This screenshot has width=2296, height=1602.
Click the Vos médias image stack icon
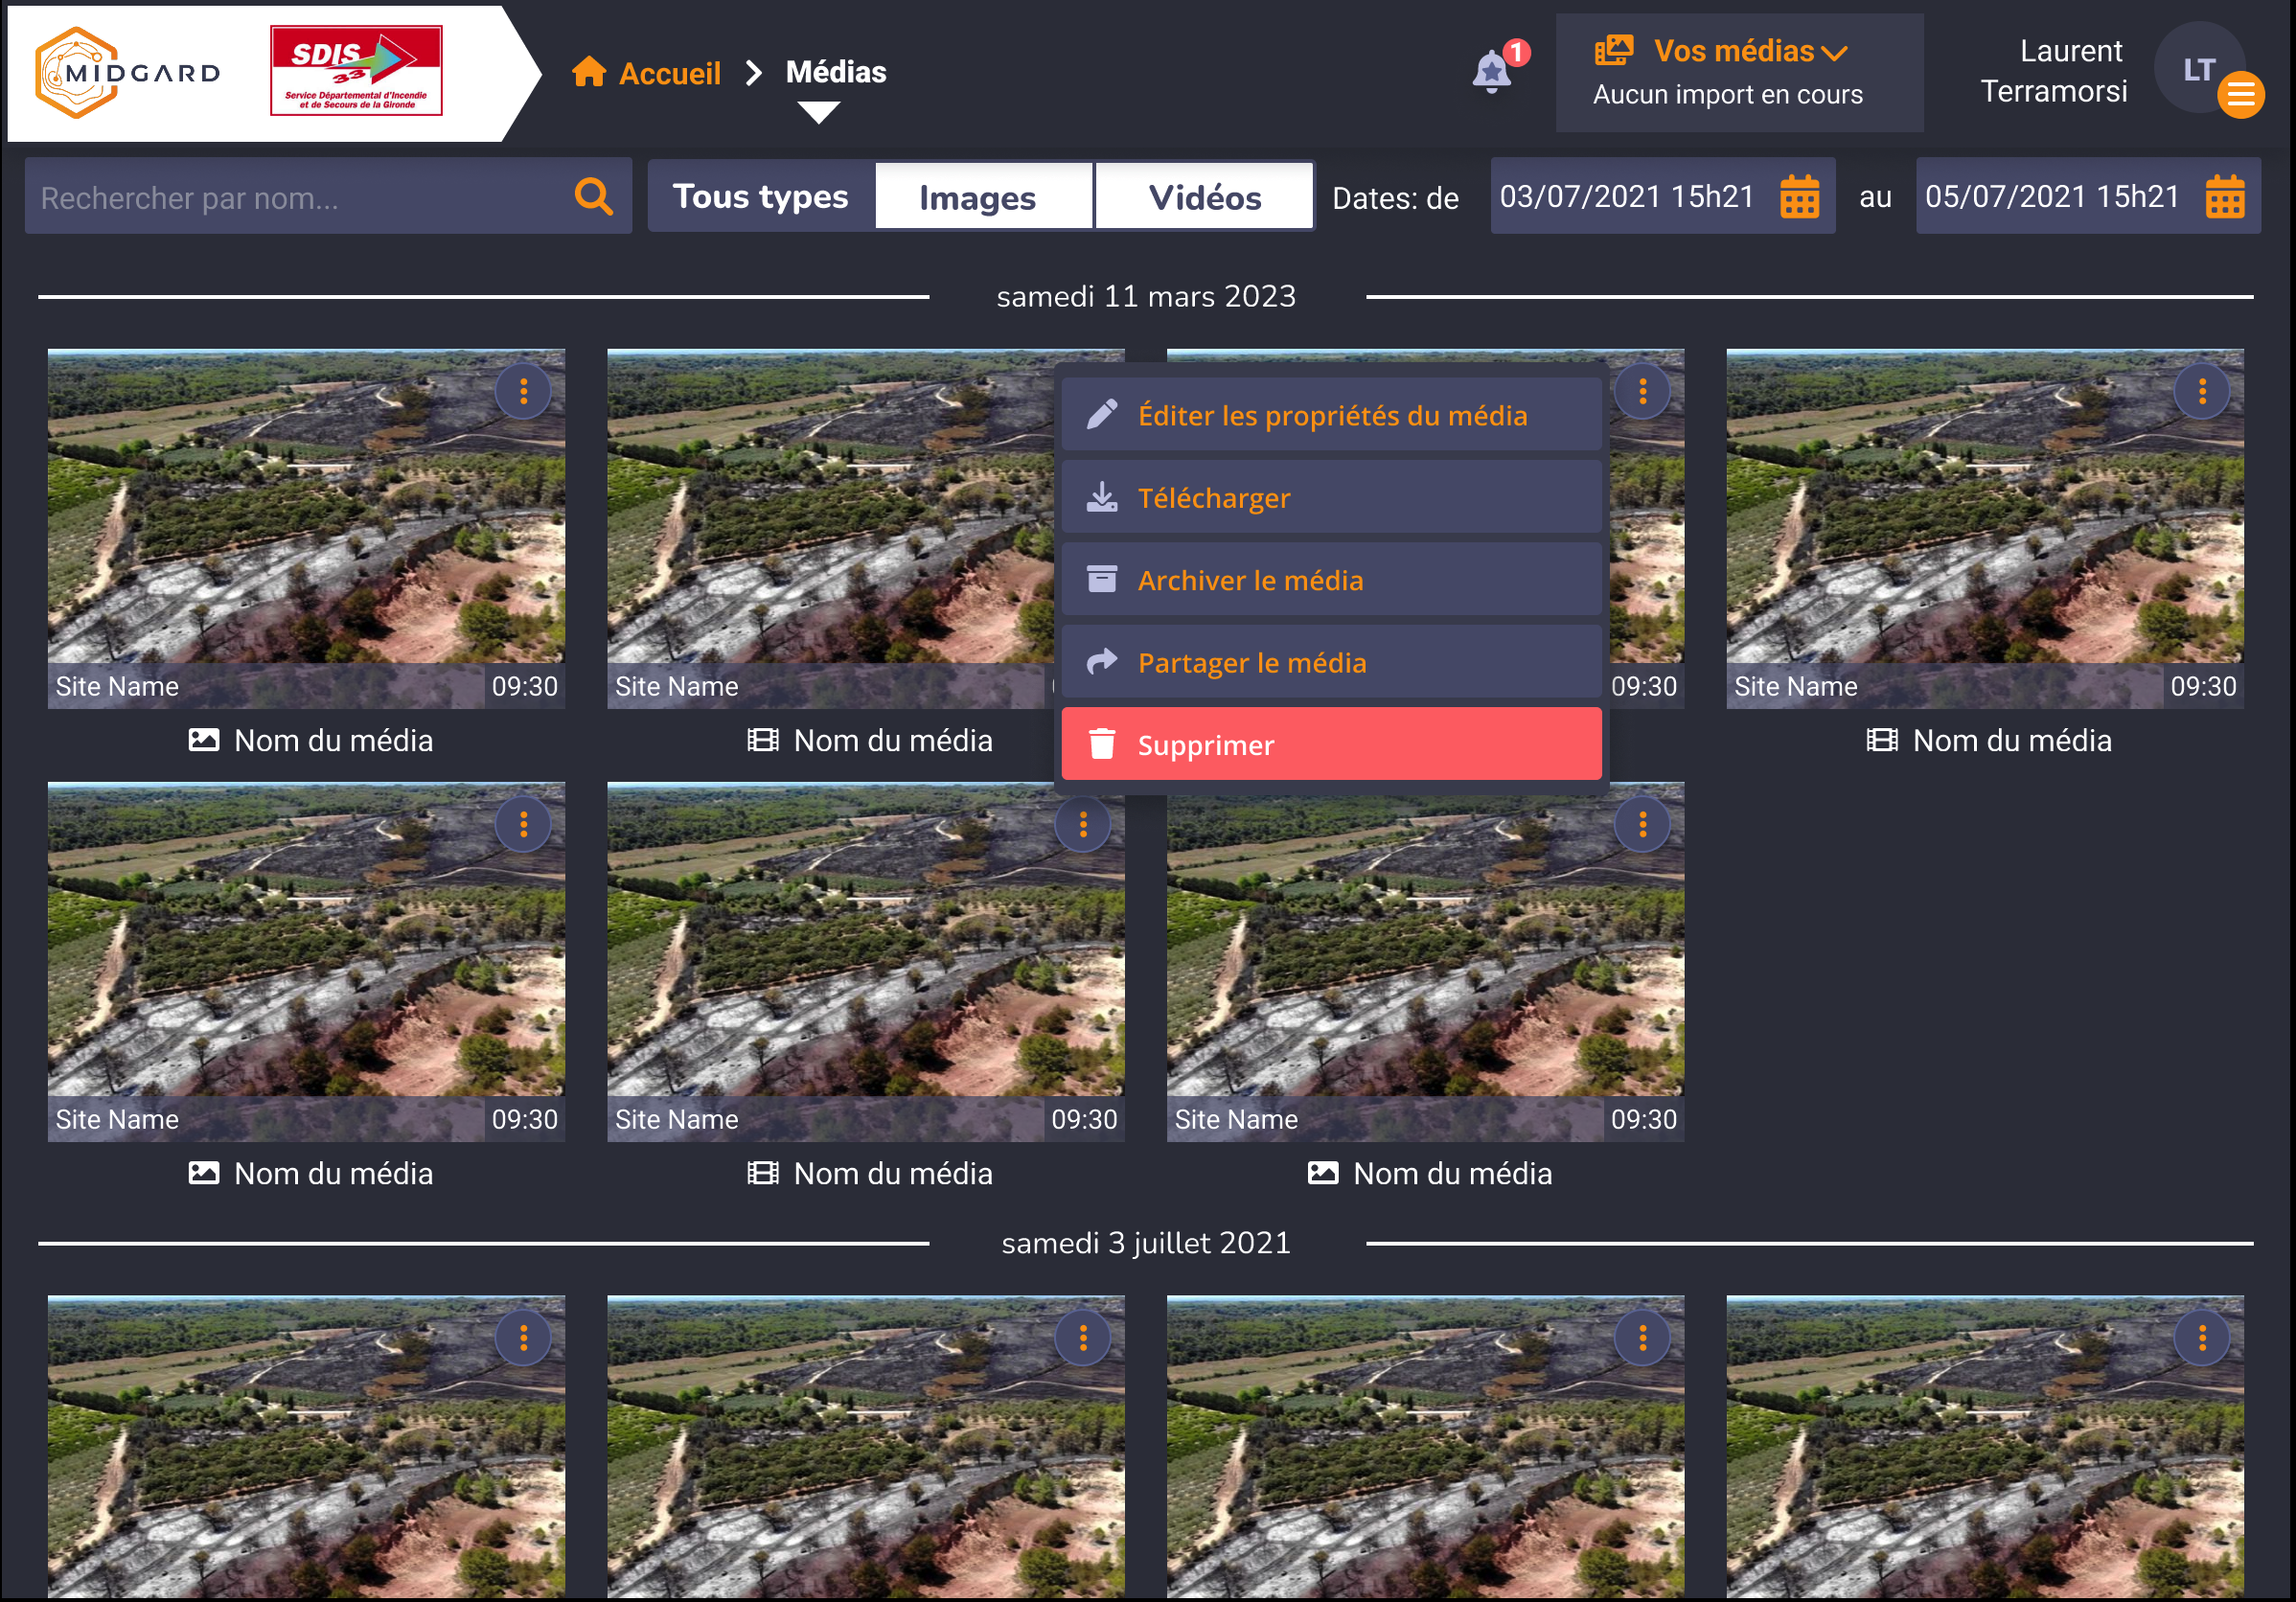click(x=1613, y=51)
